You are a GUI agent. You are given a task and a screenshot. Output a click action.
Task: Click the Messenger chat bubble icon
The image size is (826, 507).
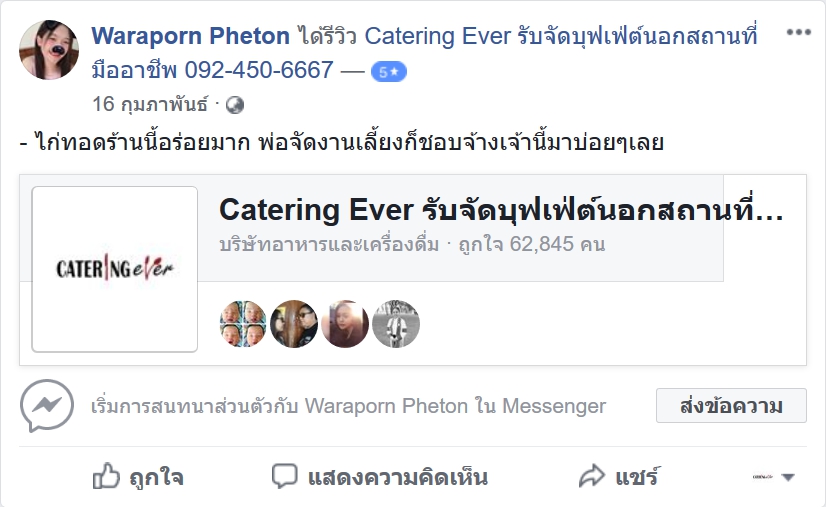pyautogui.click(x=47, y=405)
